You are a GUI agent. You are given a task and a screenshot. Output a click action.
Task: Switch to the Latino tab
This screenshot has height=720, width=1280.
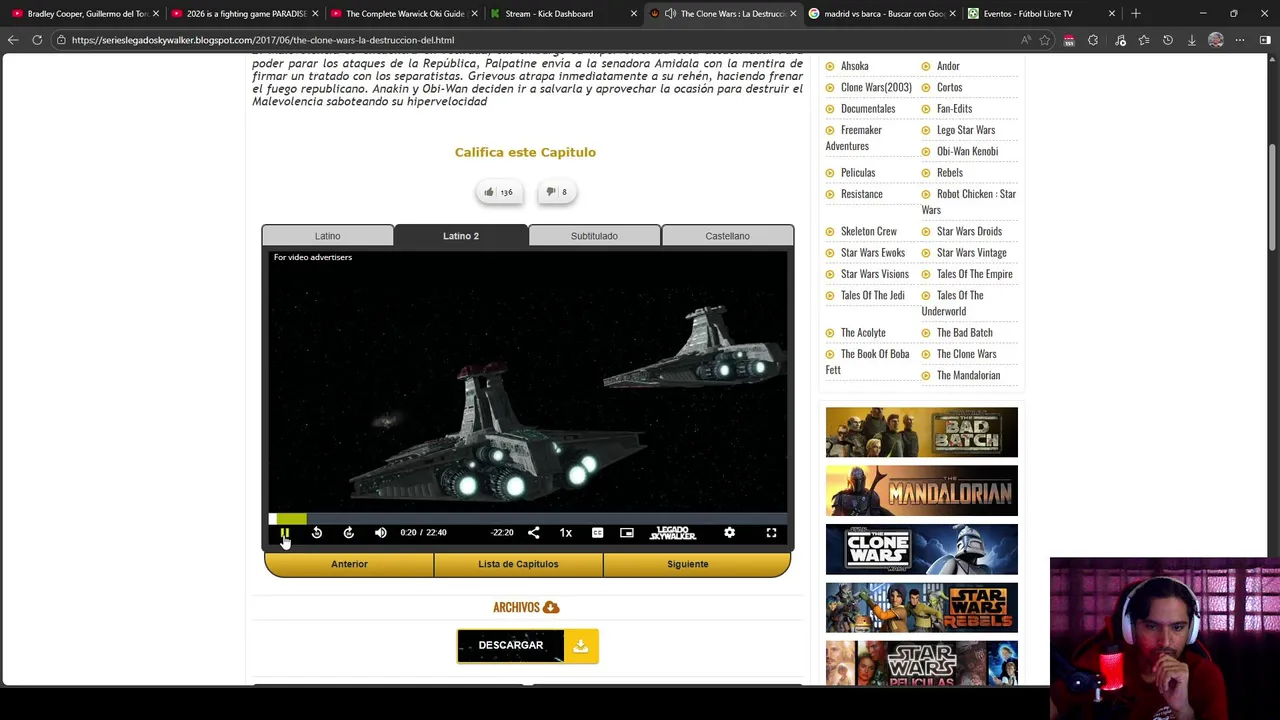pyautogui.click(x=328, y=236)
